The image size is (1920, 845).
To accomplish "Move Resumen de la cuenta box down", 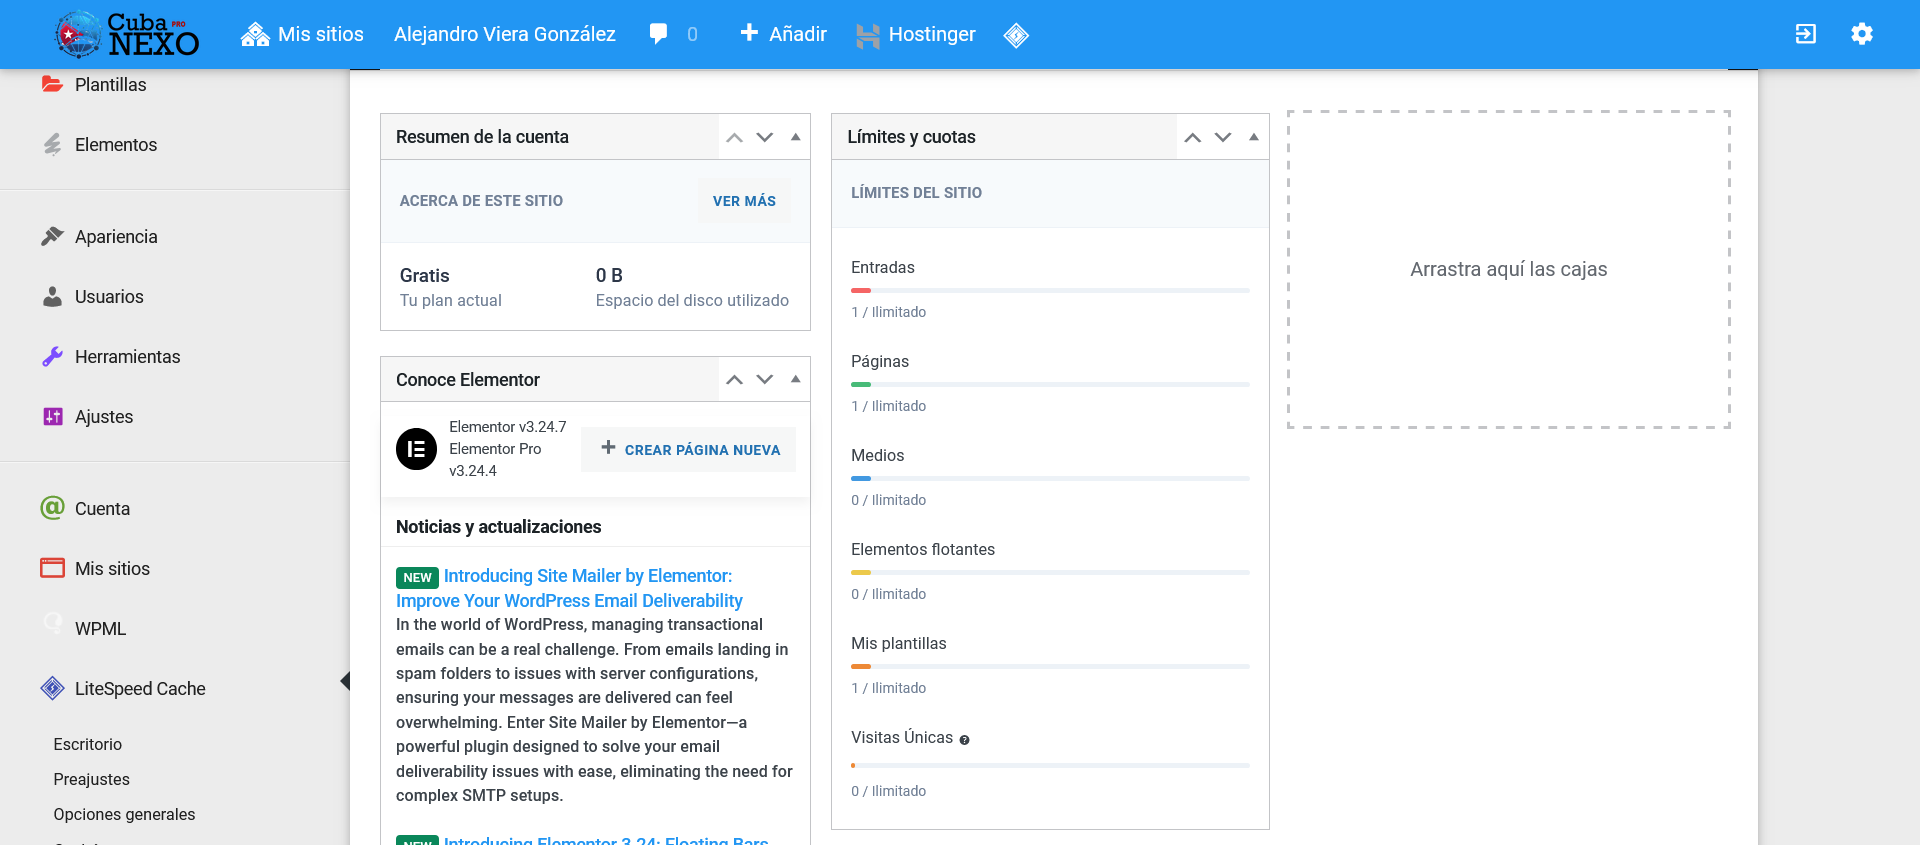I will [765, 137].
